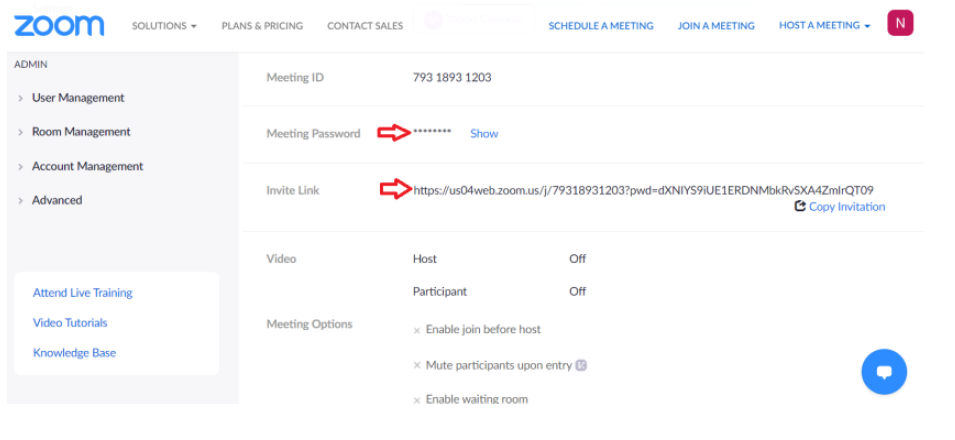
Task: Expand Room Management section
Action: click(80, 132)
